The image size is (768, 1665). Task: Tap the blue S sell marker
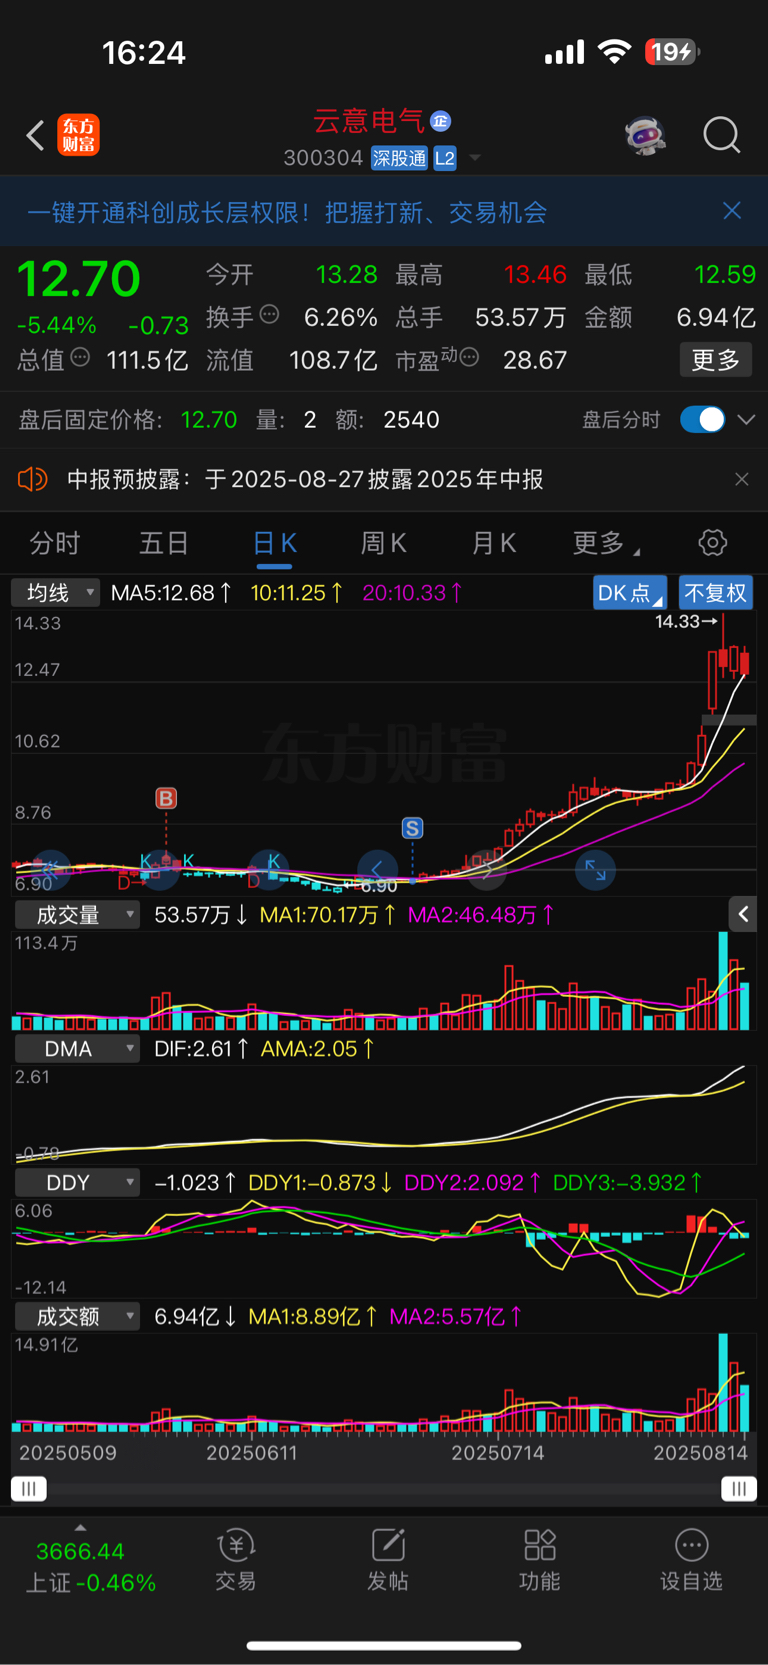412,828
